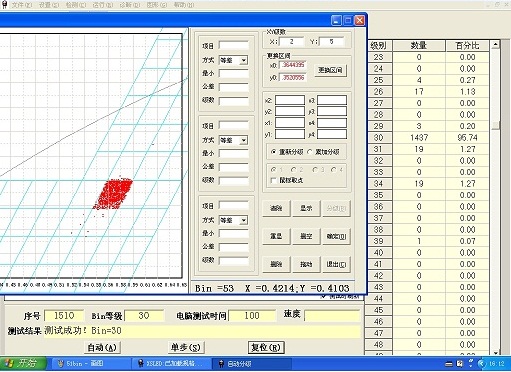
Task: Click the X input in XY级数
Action: click(292, 42)
